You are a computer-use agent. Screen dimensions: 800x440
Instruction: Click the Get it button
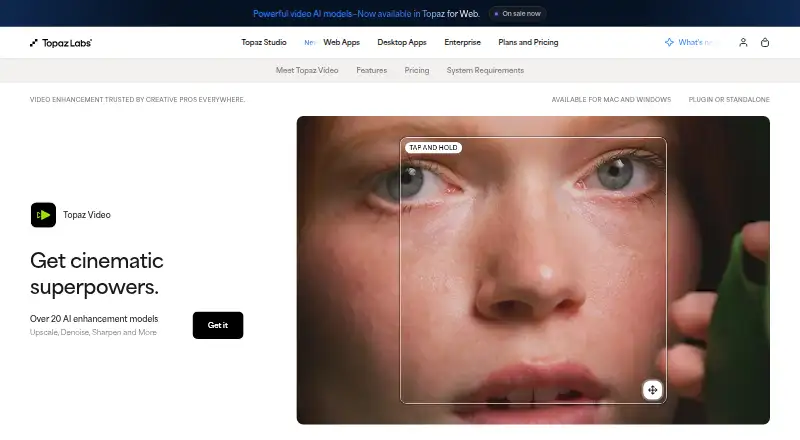[x=218, y=325]
